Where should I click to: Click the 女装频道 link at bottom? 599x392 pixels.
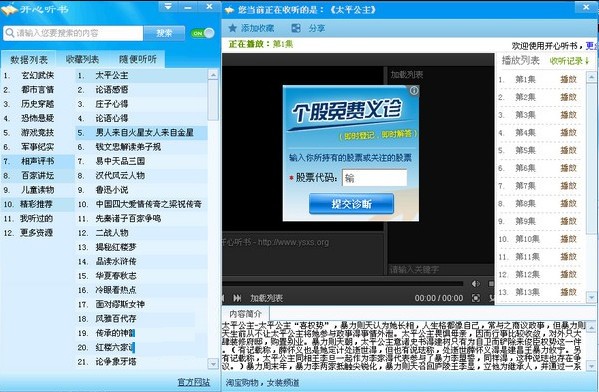click(x=283, y=382)
